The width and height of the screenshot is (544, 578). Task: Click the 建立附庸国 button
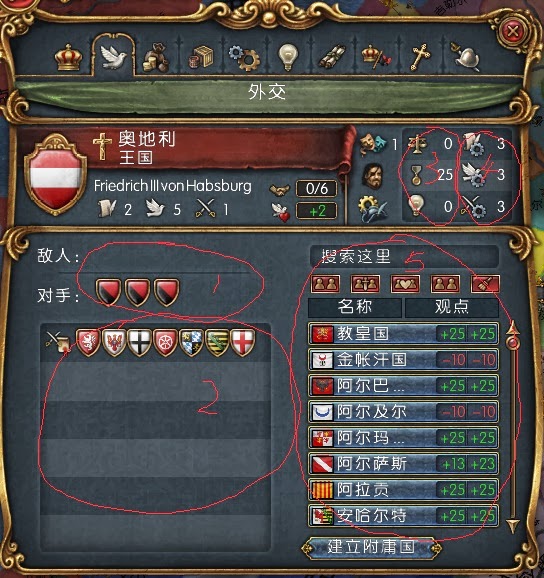371,547
